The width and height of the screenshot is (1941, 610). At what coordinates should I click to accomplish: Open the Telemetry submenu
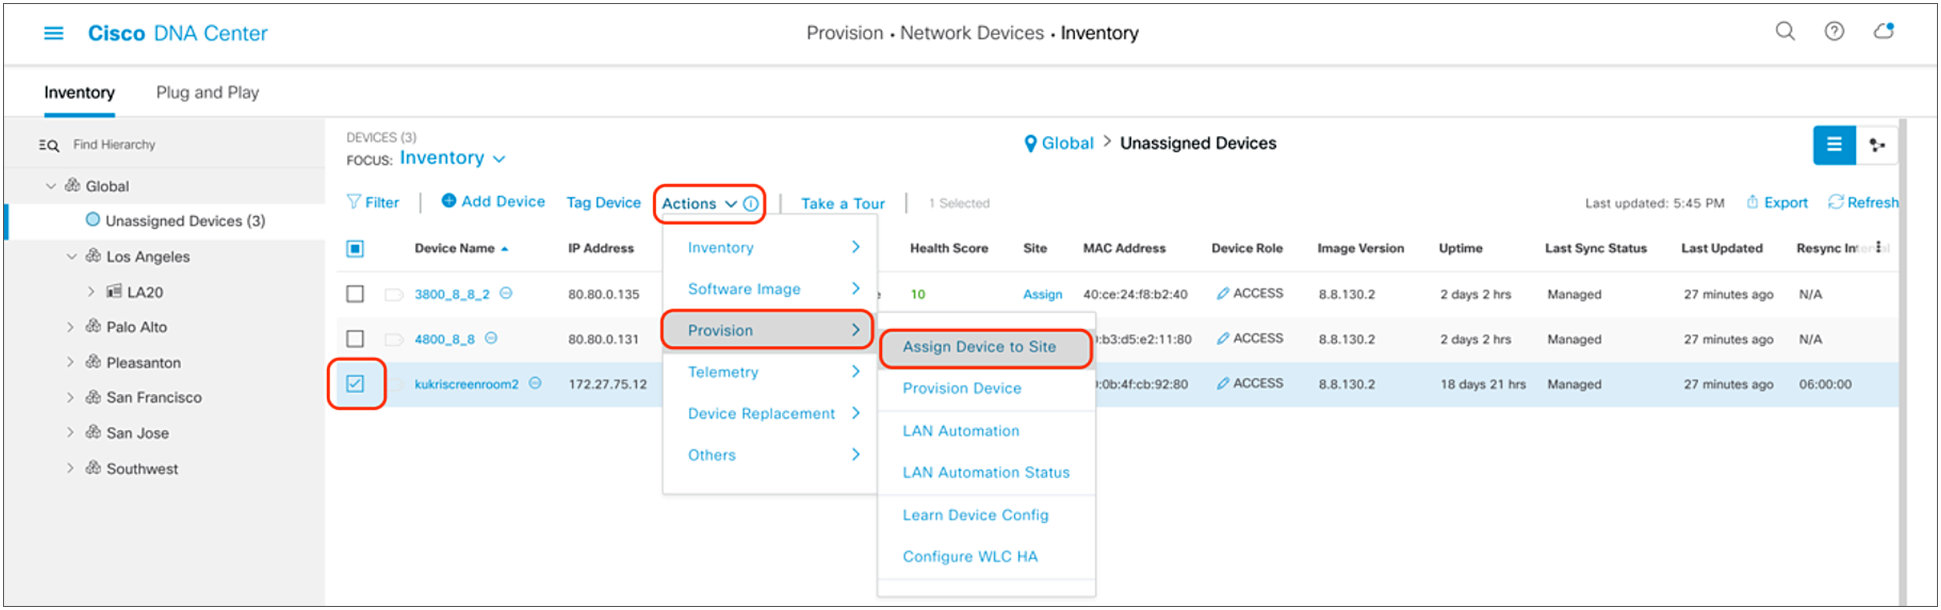(770, 372)
